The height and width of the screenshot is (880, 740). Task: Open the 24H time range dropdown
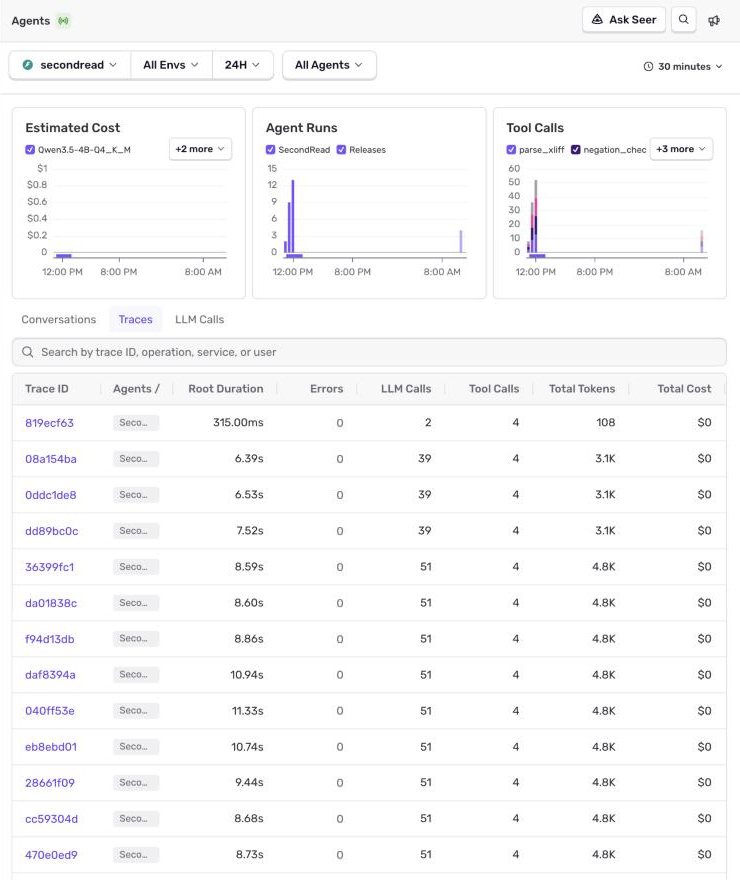coord(242,65)
